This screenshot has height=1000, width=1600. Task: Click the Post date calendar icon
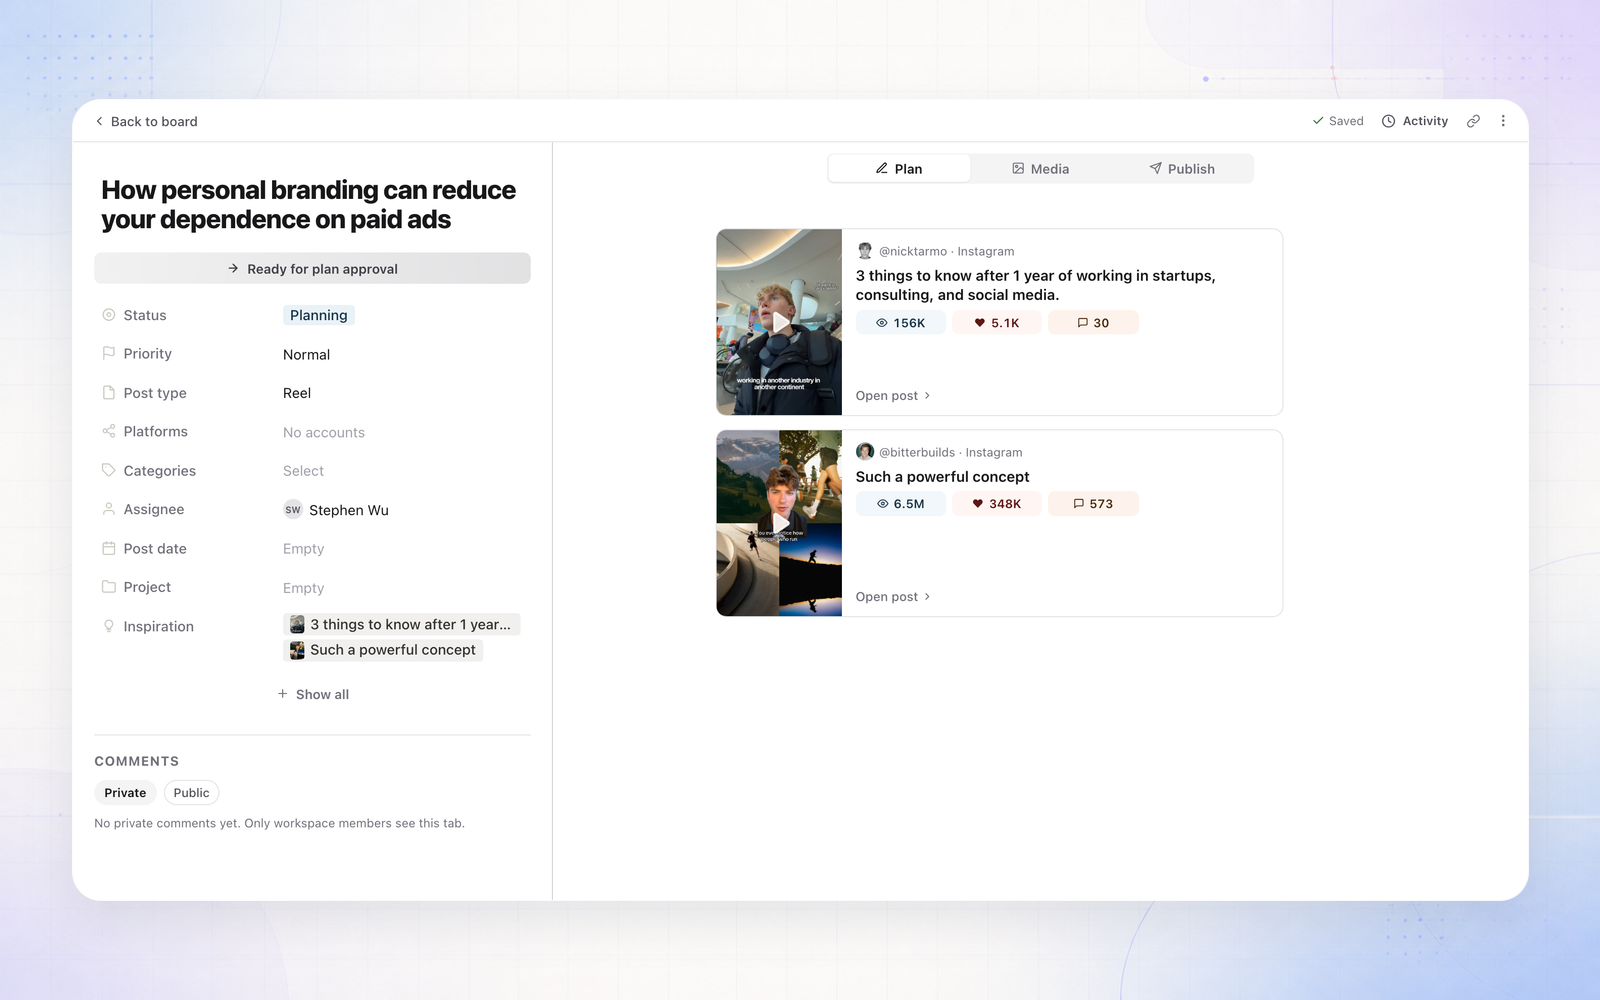(109, 548)
